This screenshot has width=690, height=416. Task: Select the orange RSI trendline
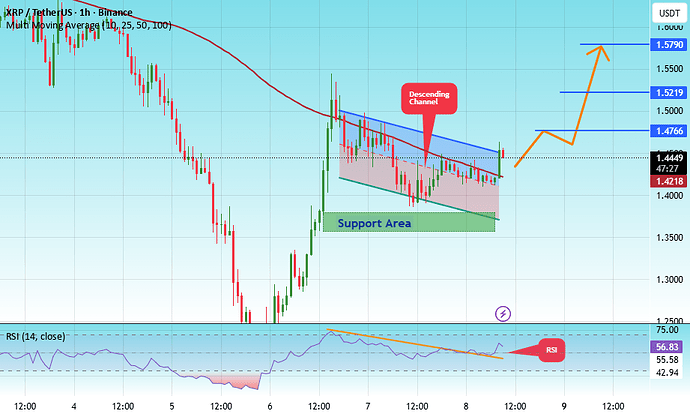pyautogui.click(x=420, y=342)
